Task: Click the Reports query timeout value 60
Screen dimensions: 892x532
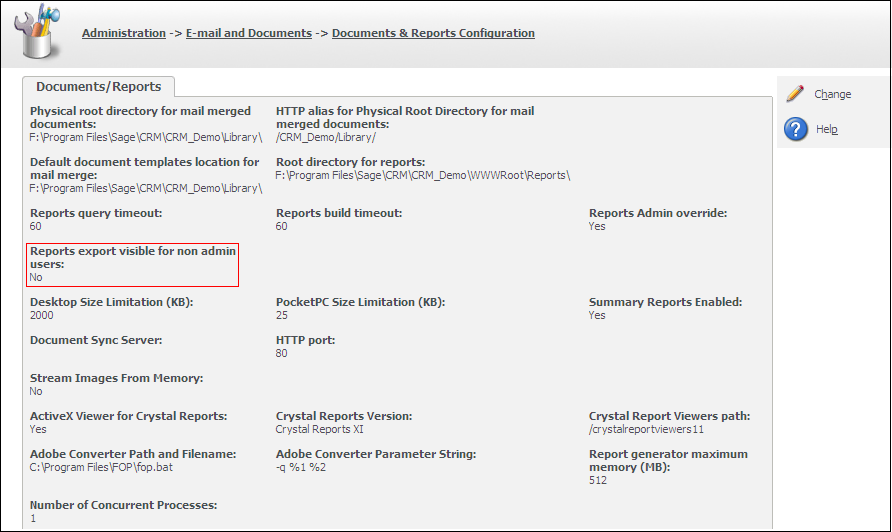Action: point(36,226)
